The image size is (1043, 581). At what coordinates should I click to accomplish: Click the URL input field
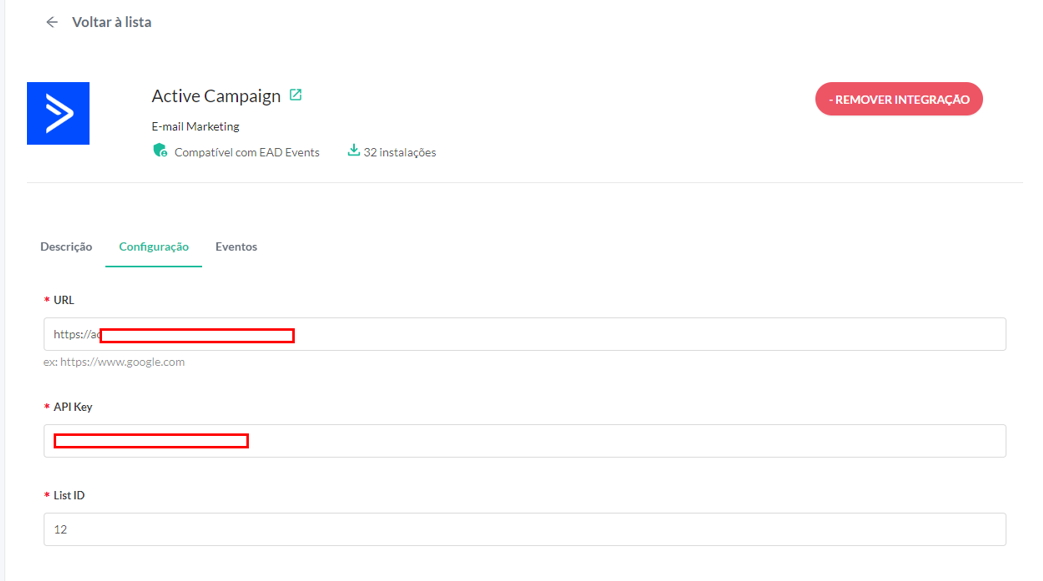(x=525, y=334)
